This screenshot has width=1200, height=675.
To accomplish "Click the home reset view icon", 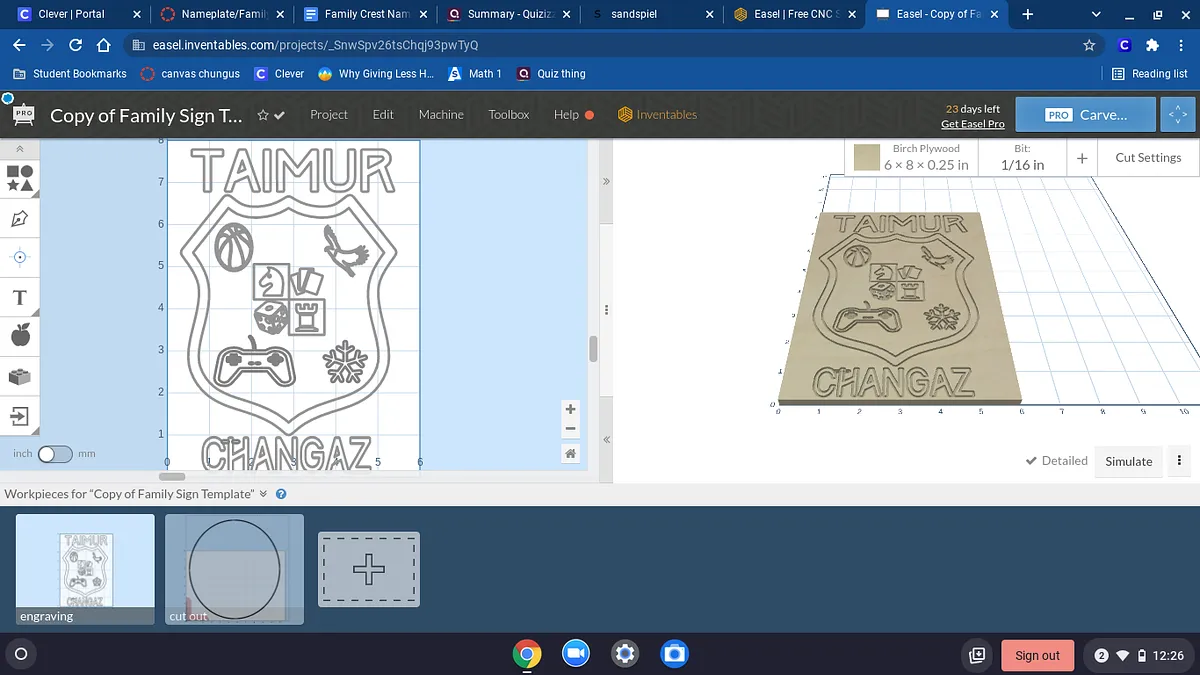I will (x=570, y=454).
